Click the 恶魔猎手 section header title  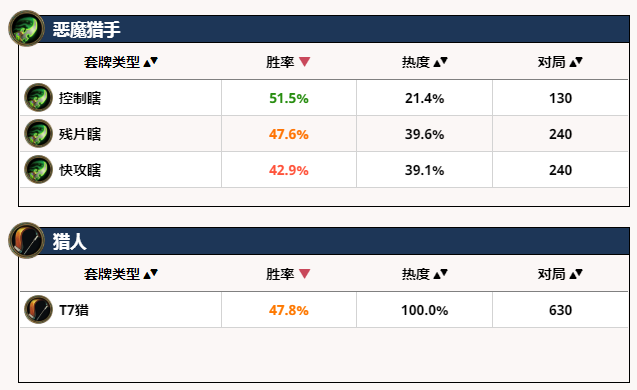pos(86,30)
